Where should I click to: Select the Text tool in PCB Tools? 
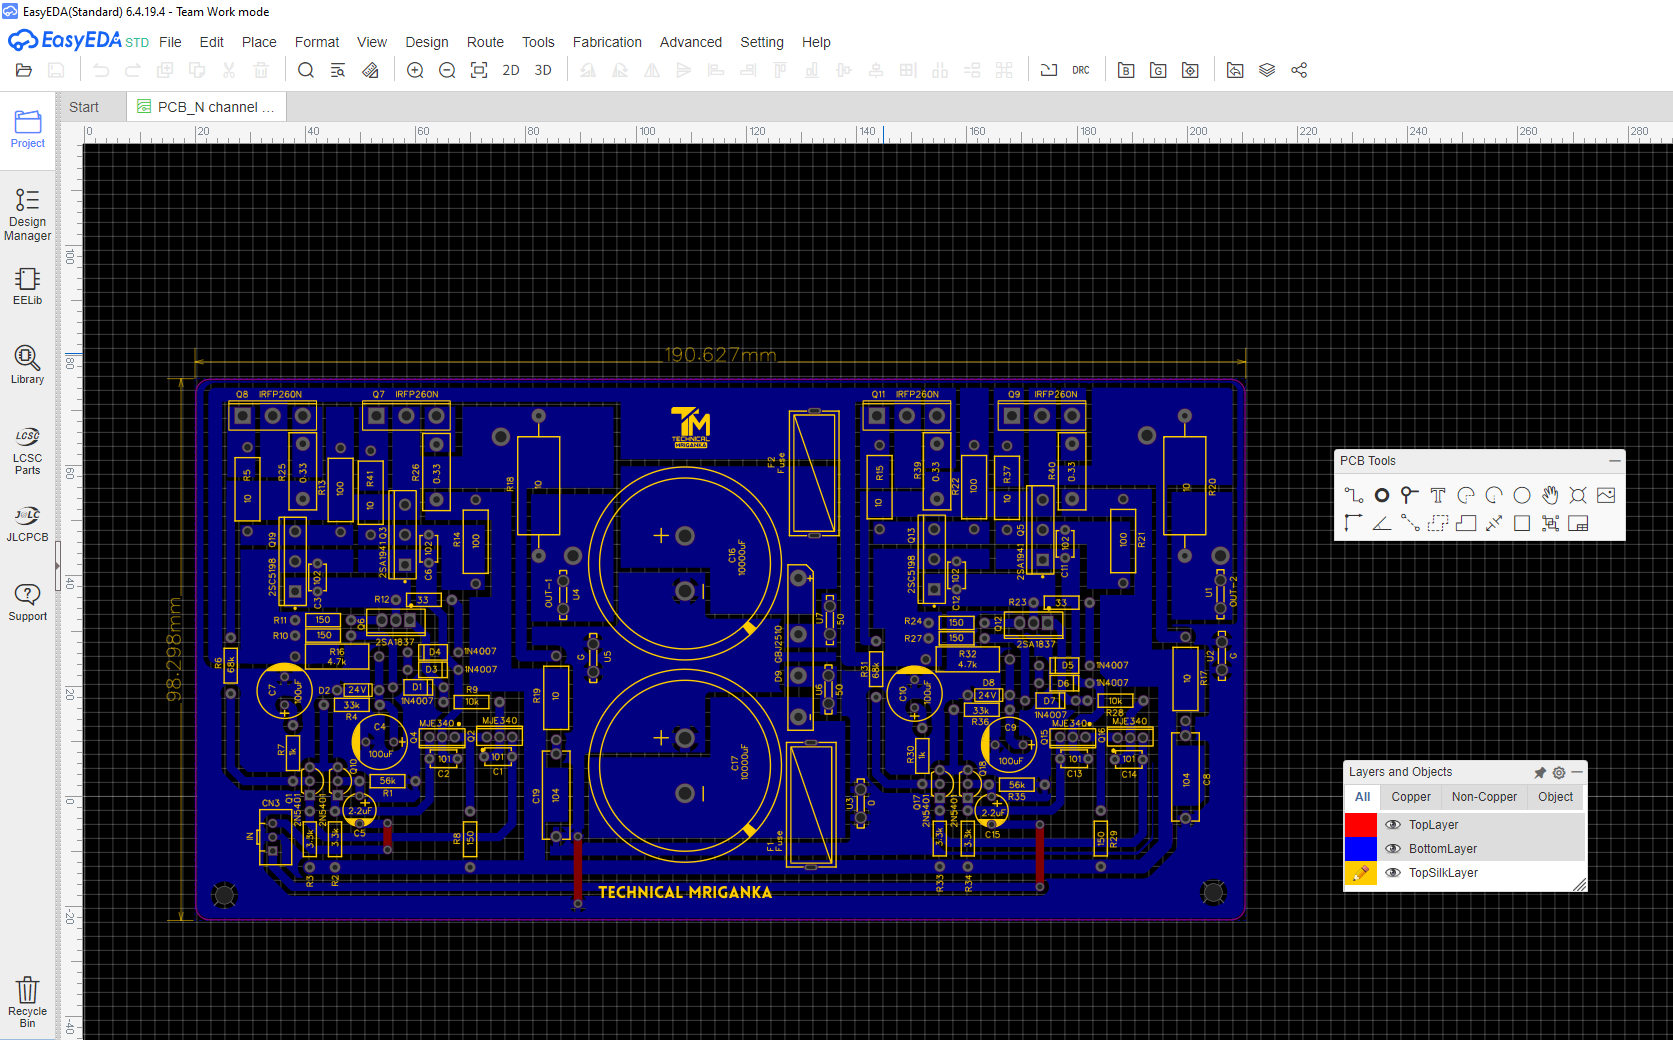coord(1438,495)
